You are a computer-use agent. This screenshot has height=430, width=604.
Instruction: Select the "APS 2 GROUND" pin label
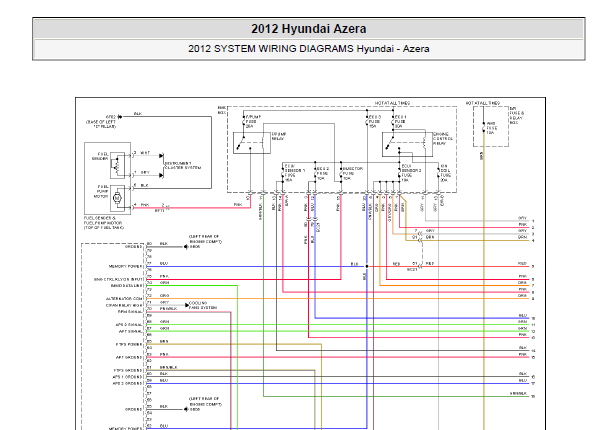pyautogui.click(x=128, y=383)
